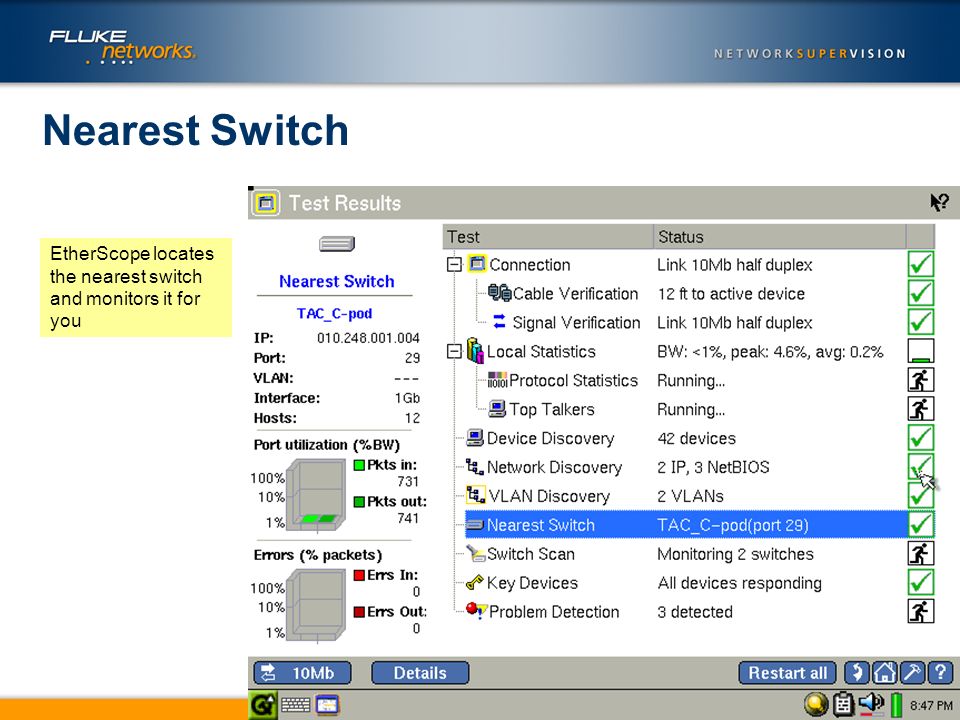The image size is (960, 720).
Task: Click the Status column header
Action: click(x=779, y=237)
